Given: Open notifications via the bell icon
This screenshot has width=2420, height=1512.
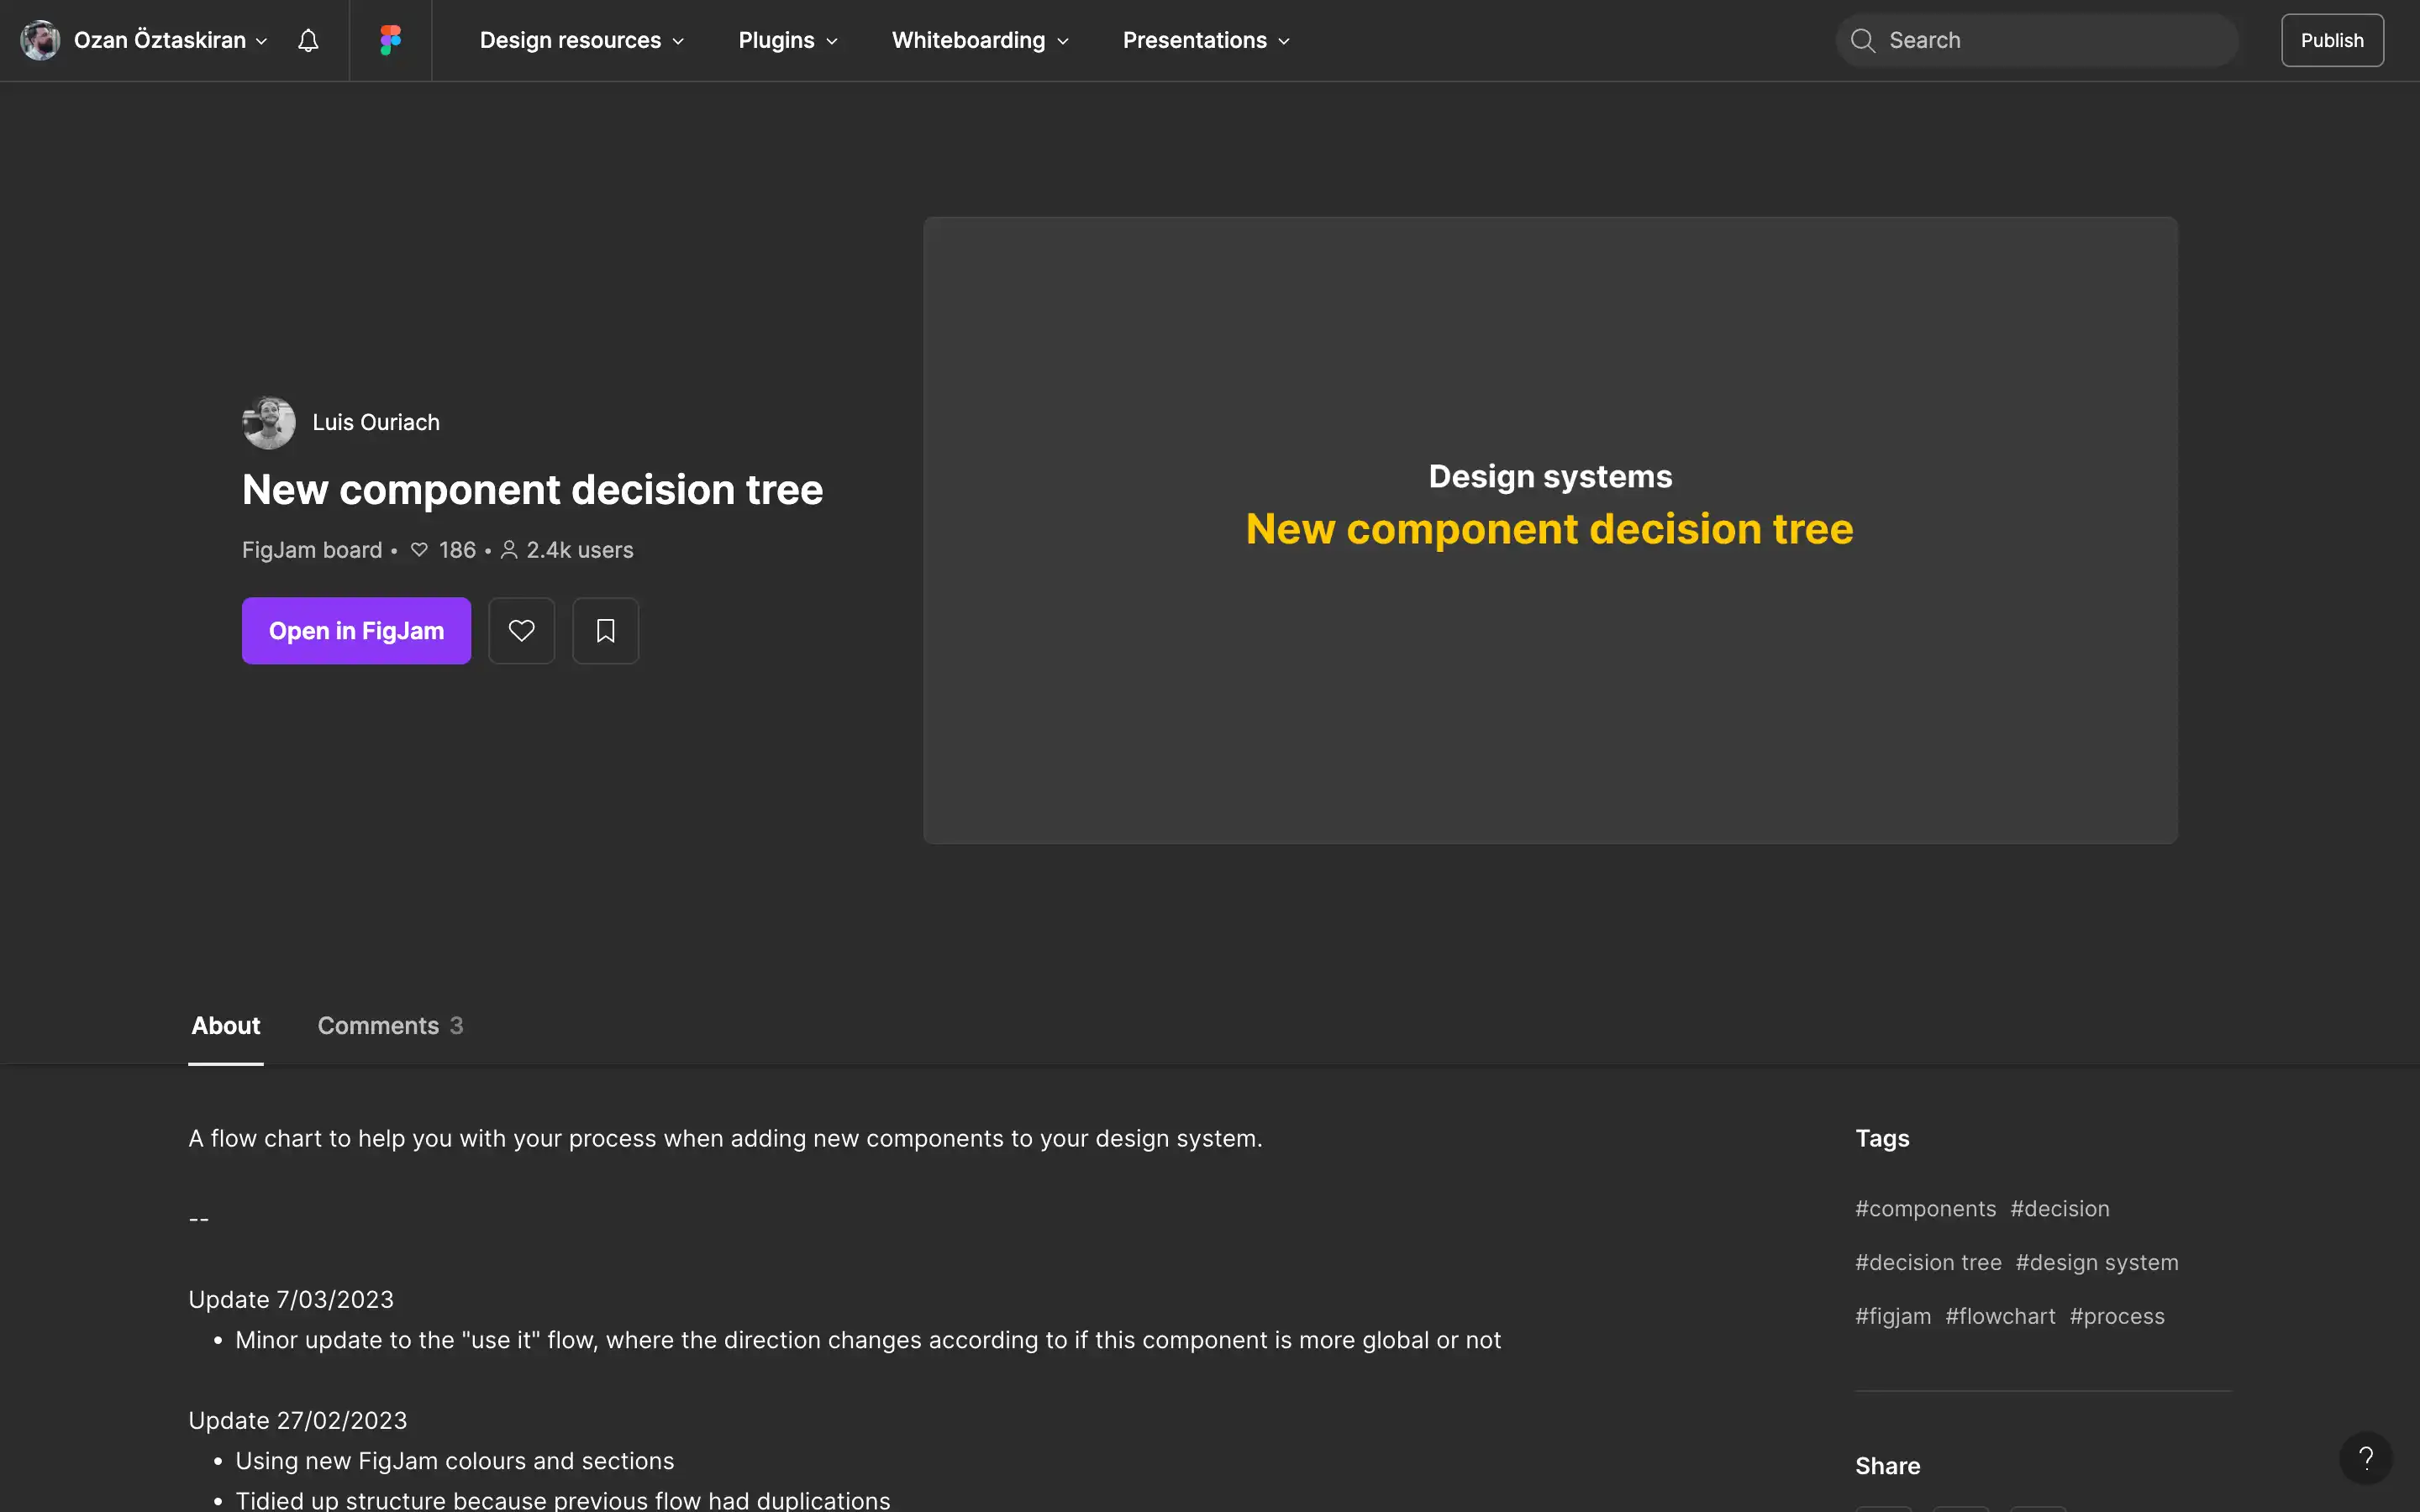Looking at the screenshot, I should point(307,40).
